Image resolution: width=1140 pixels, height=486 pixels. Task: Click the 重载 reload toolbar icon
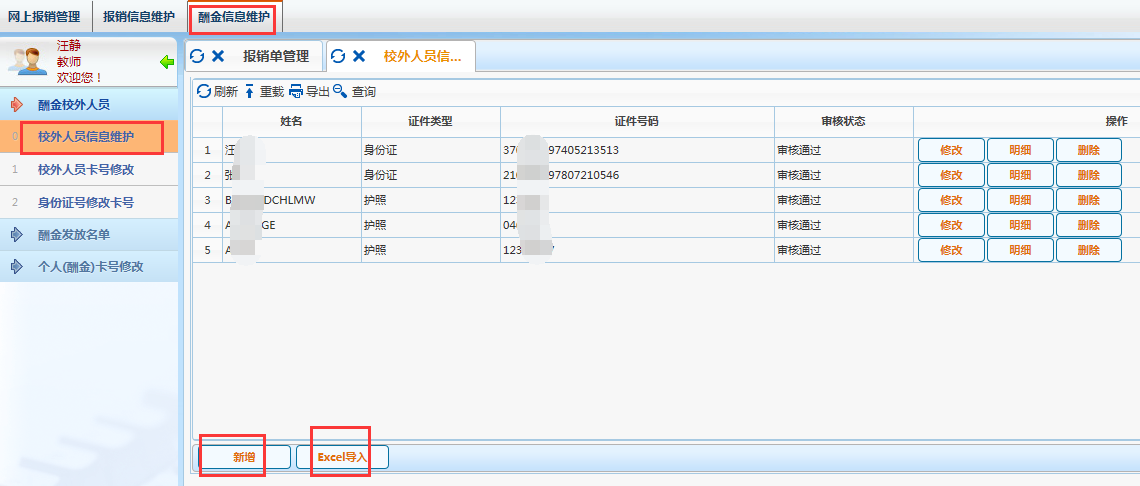click(250, 91)
